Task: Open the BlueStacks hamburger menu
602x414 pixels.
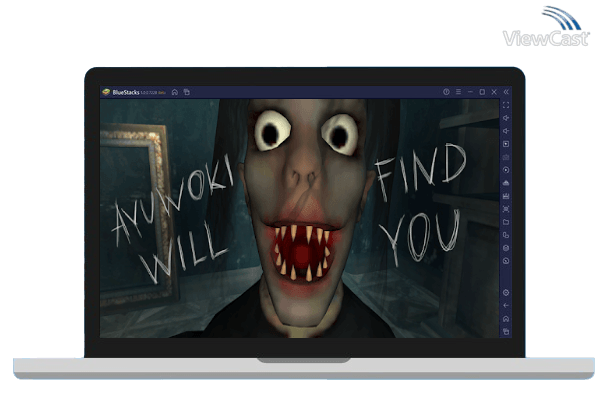Action: (x=458, y=92)
